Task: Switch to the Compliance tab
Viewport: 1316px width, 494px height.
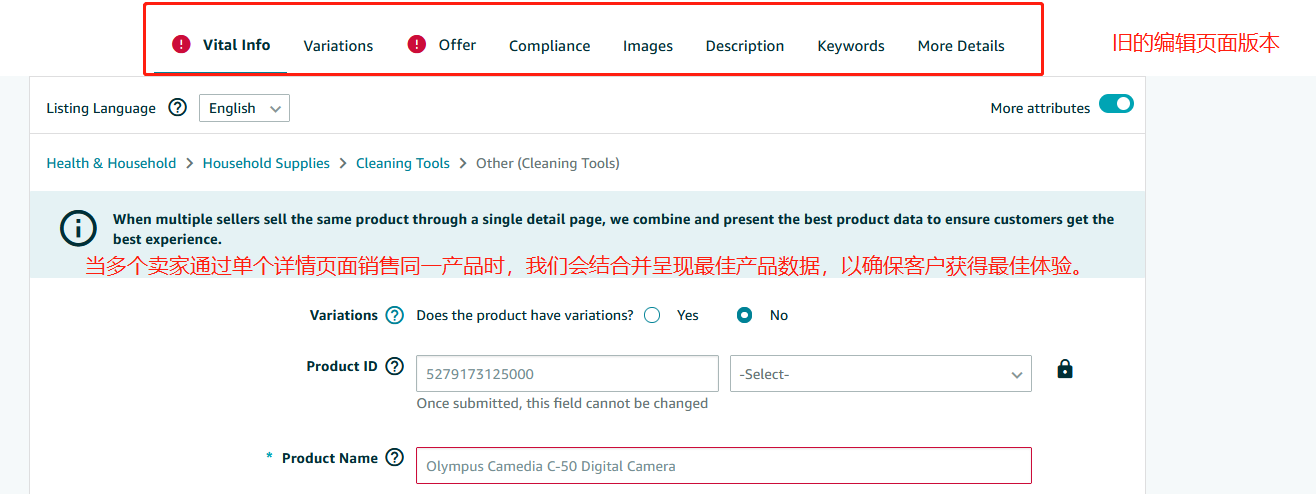Action: [x=549, y=46]
